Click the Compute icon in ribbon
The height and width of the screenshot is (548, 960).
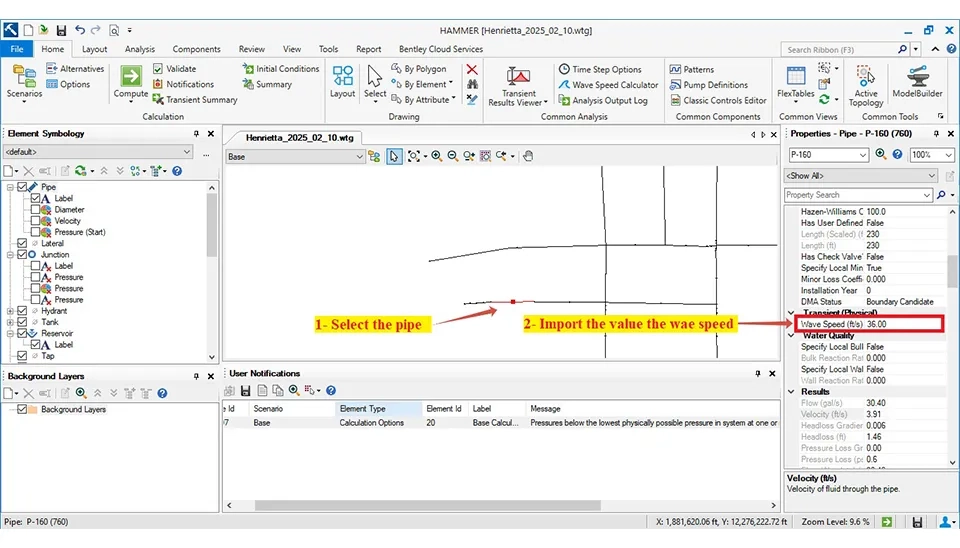click(x=131, y=80)
